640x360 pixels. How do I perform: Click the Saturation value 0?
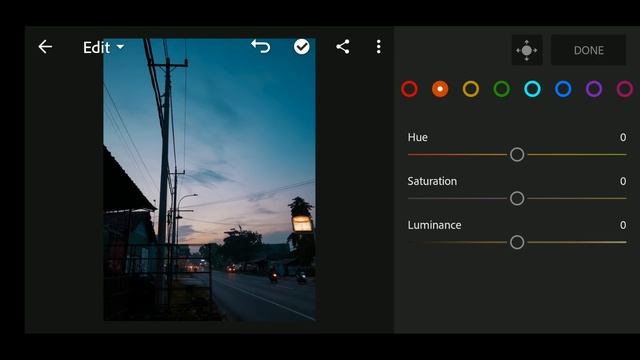623,181
